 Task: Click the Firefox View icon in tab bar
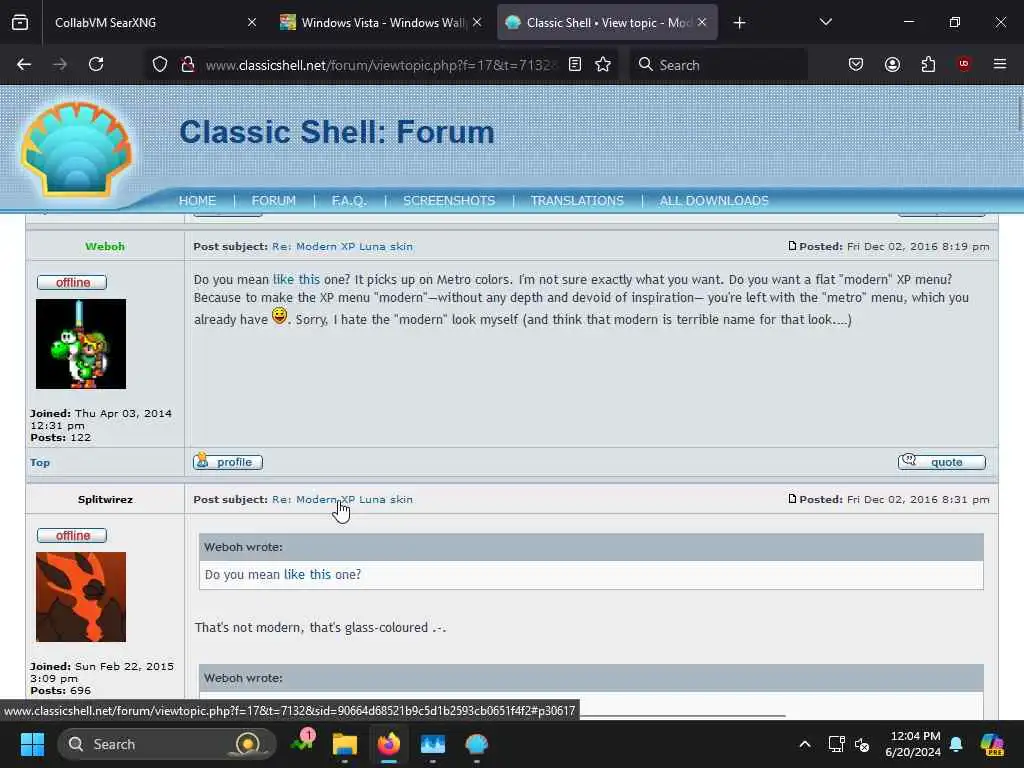point(20,23)
